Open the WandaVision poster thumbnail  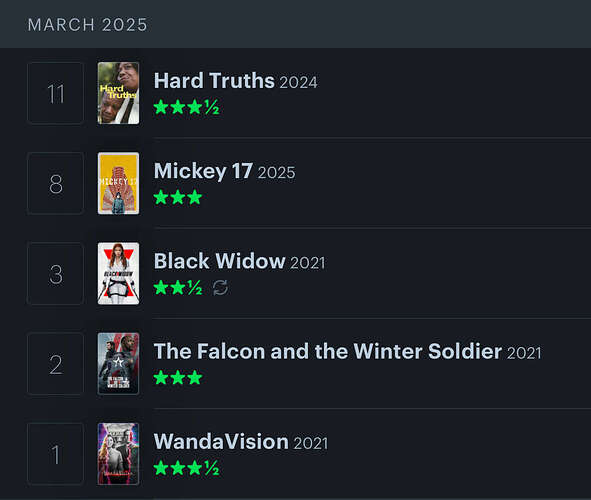point(118,454)
